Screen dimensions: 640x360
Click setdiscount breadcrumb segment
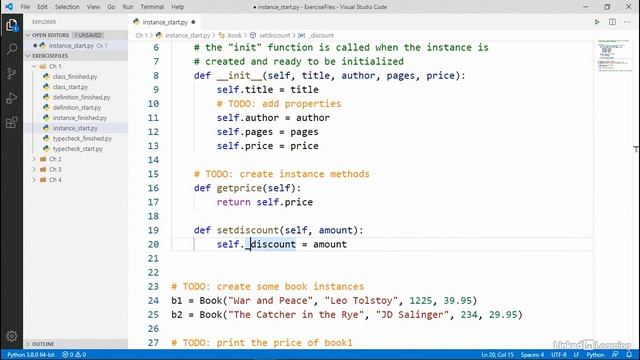click(x=274, y=36)
